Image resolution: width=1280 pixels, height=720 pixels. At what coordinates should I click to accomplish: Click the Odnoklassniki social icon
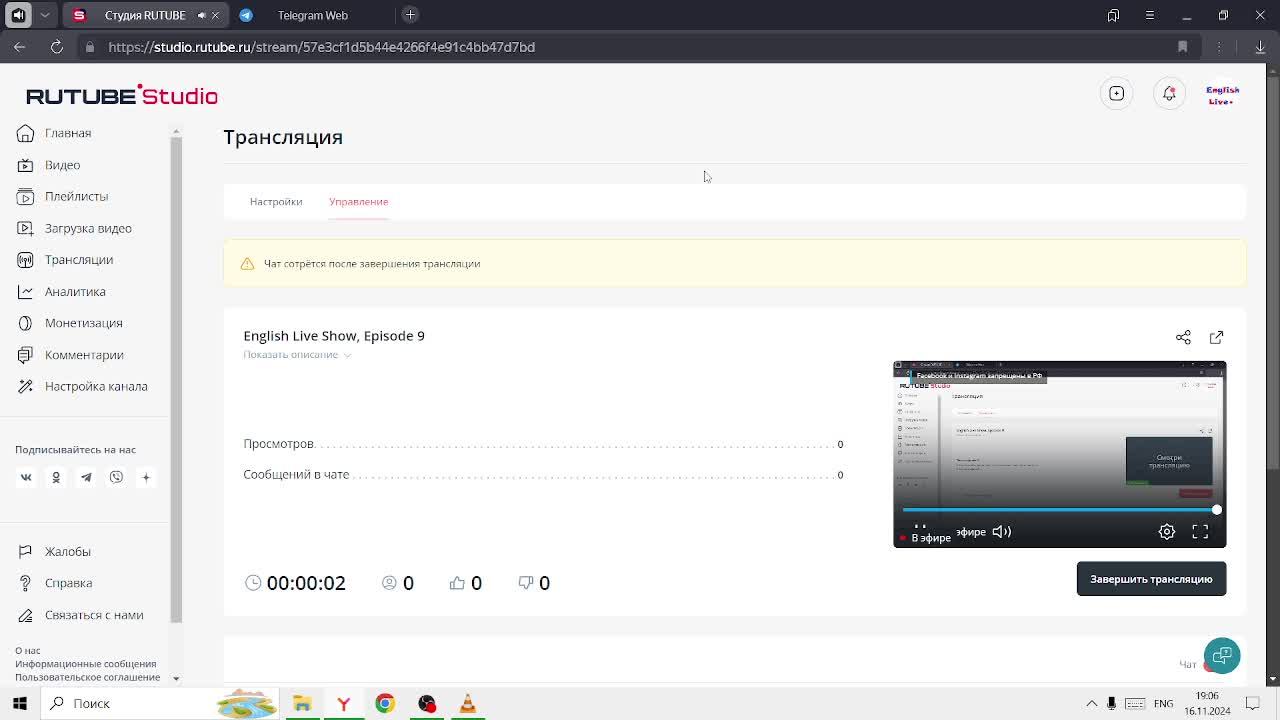56,477
